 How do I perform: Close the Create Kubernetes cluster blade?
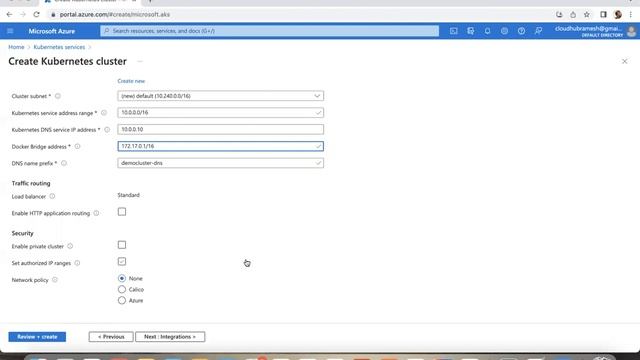[x=624, y=61]
